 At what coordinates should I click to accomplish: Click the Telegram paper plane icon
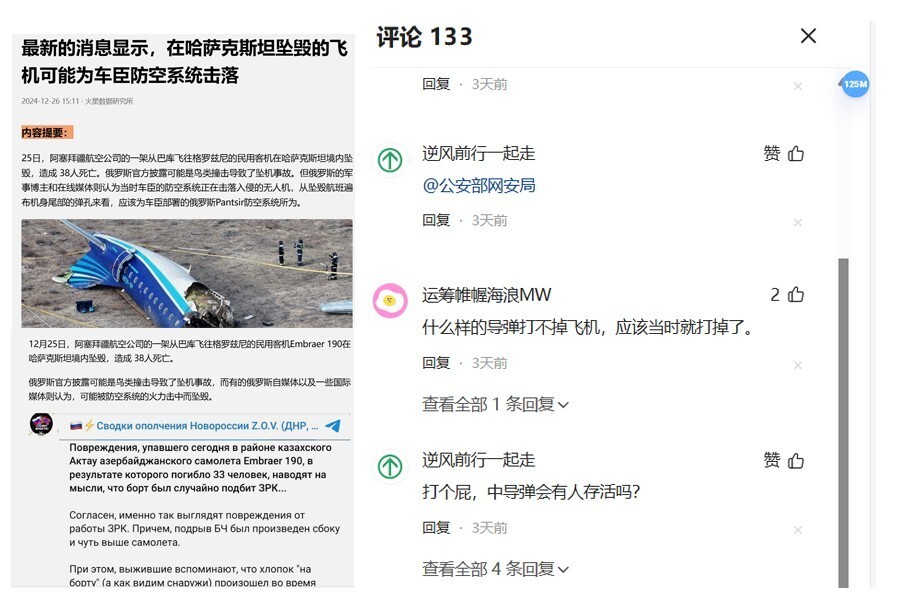tap(333, 425)
